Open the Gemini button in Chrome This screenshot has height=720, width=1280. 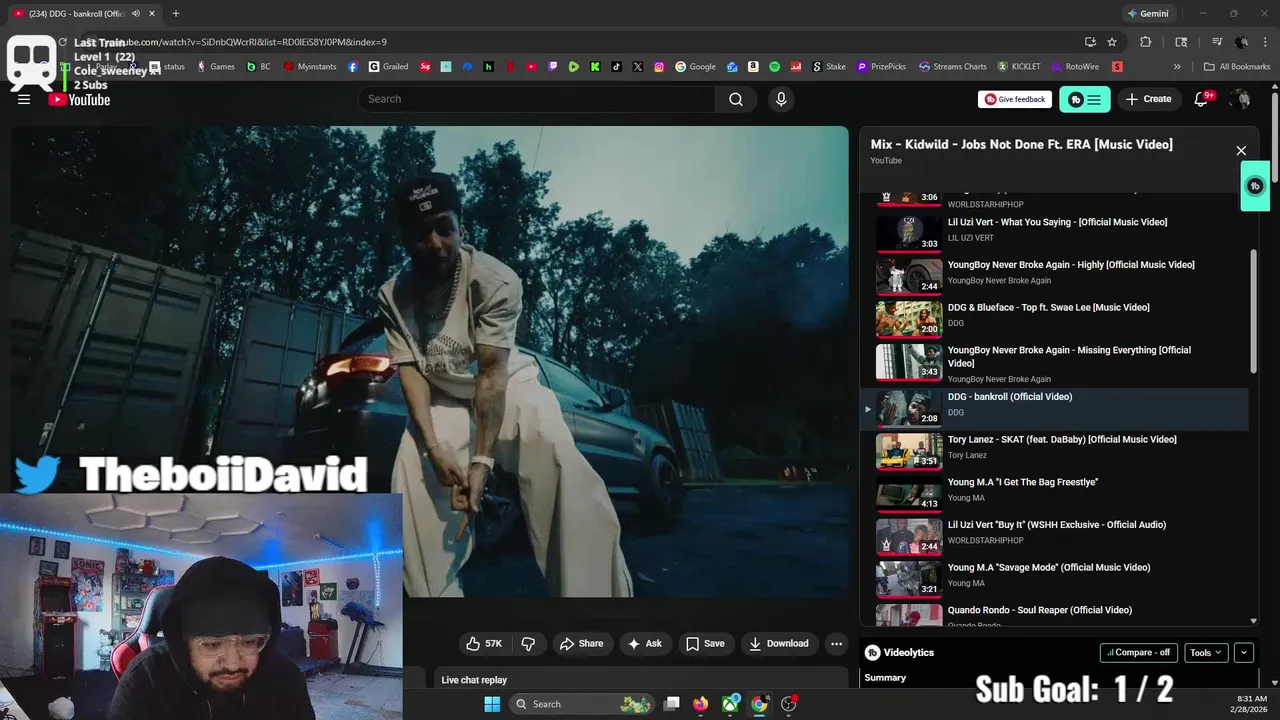pos(1147,14)
